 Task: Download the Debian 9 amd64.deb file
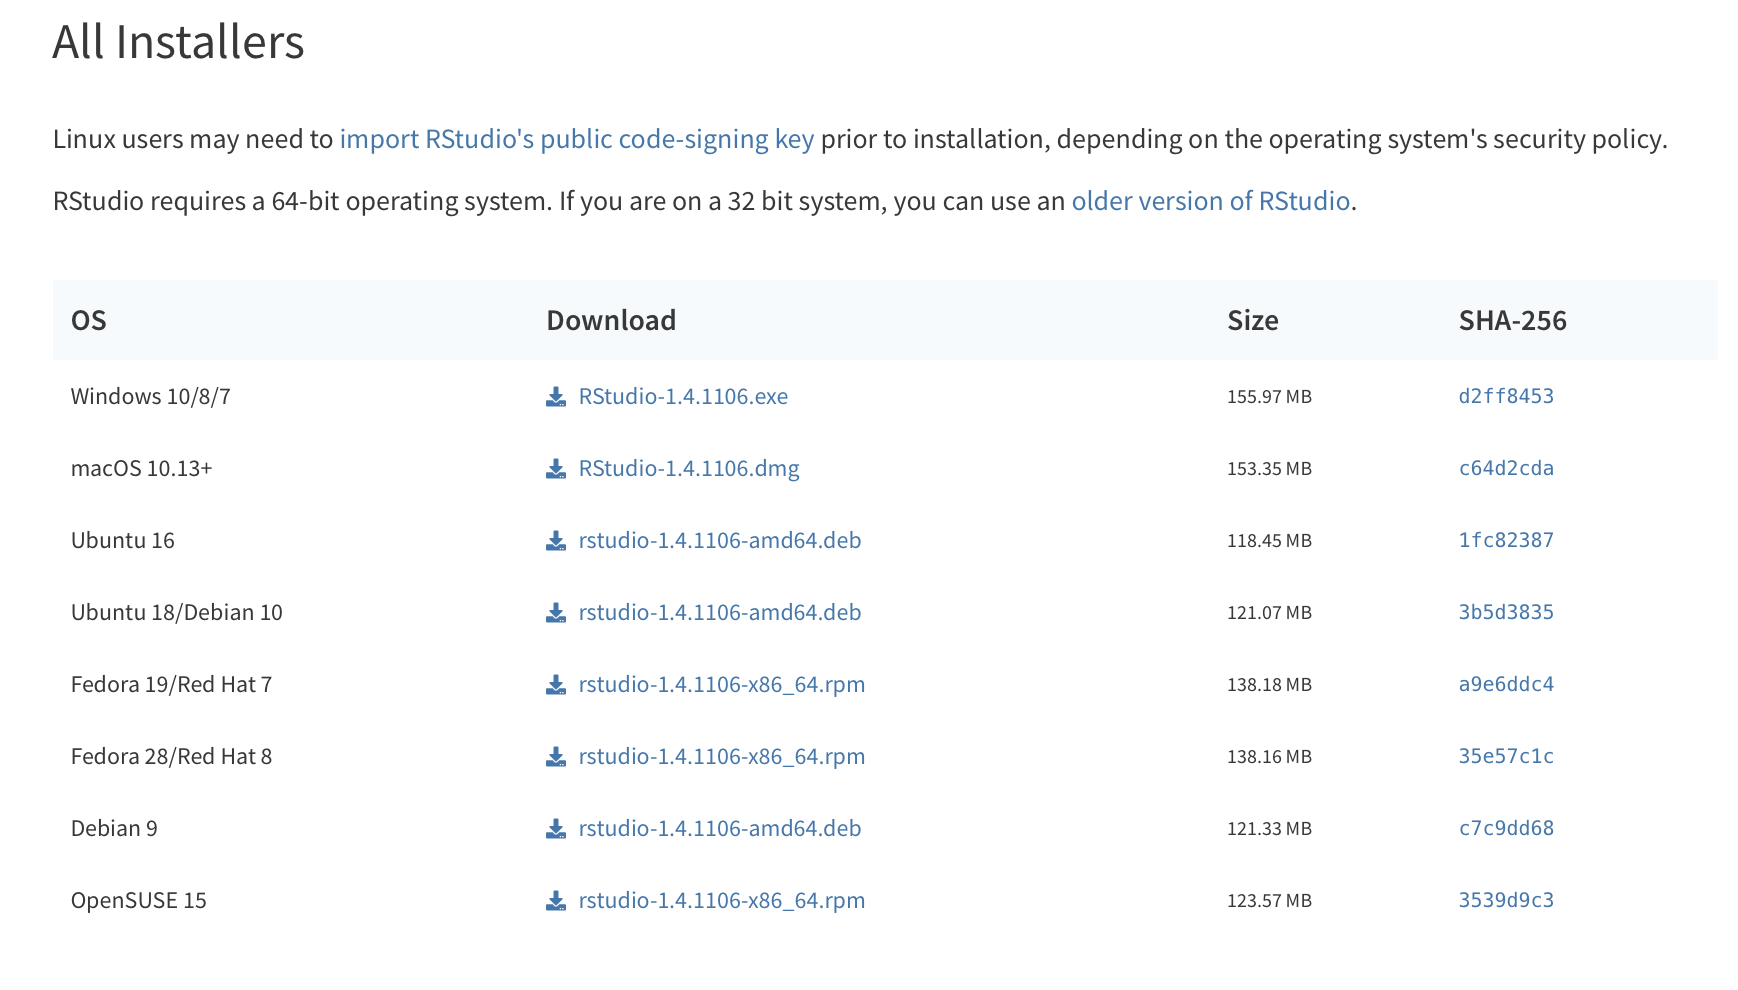(720, 828)
